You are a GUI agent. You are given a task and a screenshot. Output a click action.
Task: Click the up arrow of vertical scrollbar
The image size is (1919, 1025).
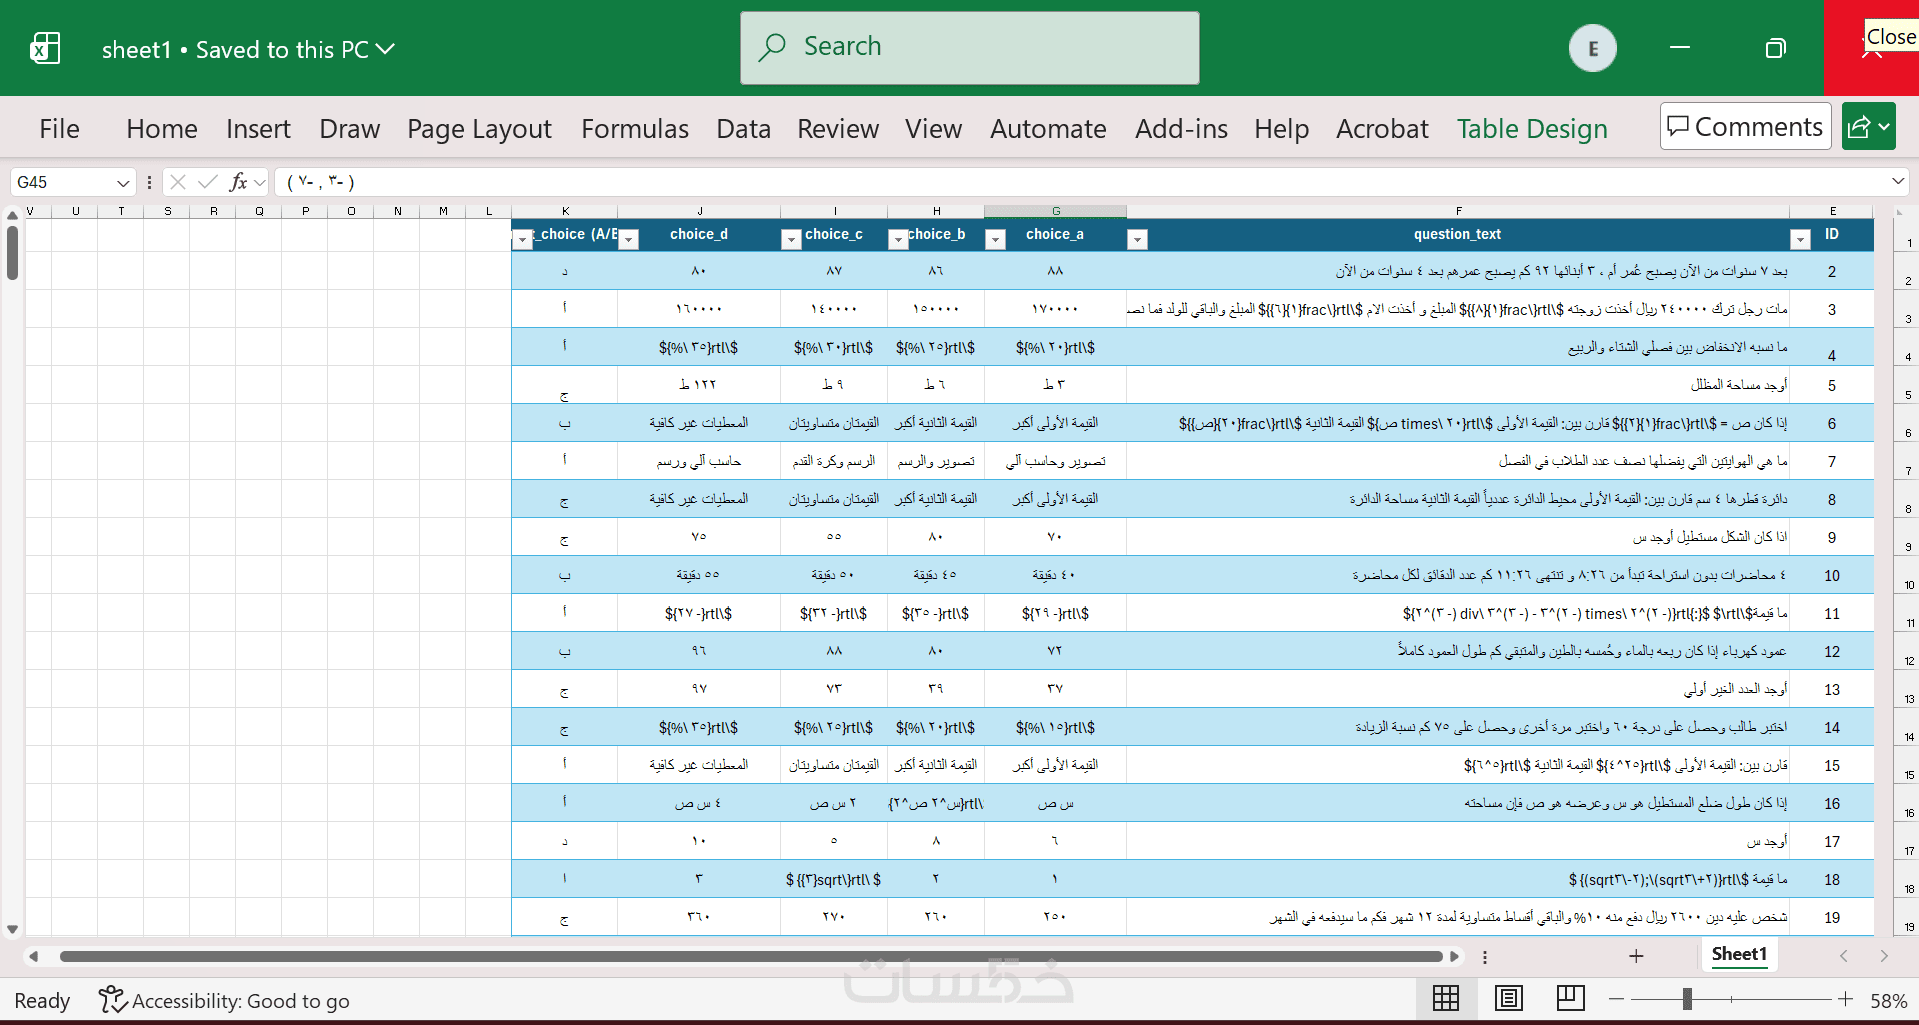[12, 215]
